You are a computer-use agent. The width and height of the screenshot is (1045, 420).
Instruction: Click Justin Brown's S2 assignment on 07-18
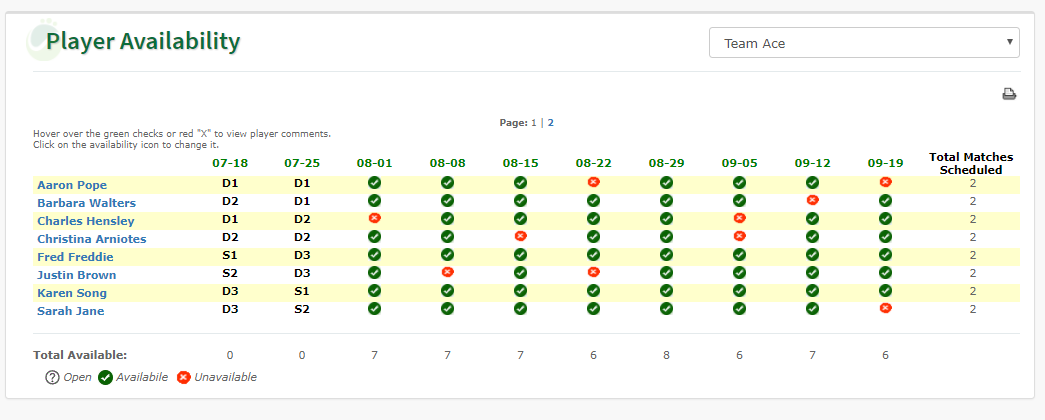point(229,275)
